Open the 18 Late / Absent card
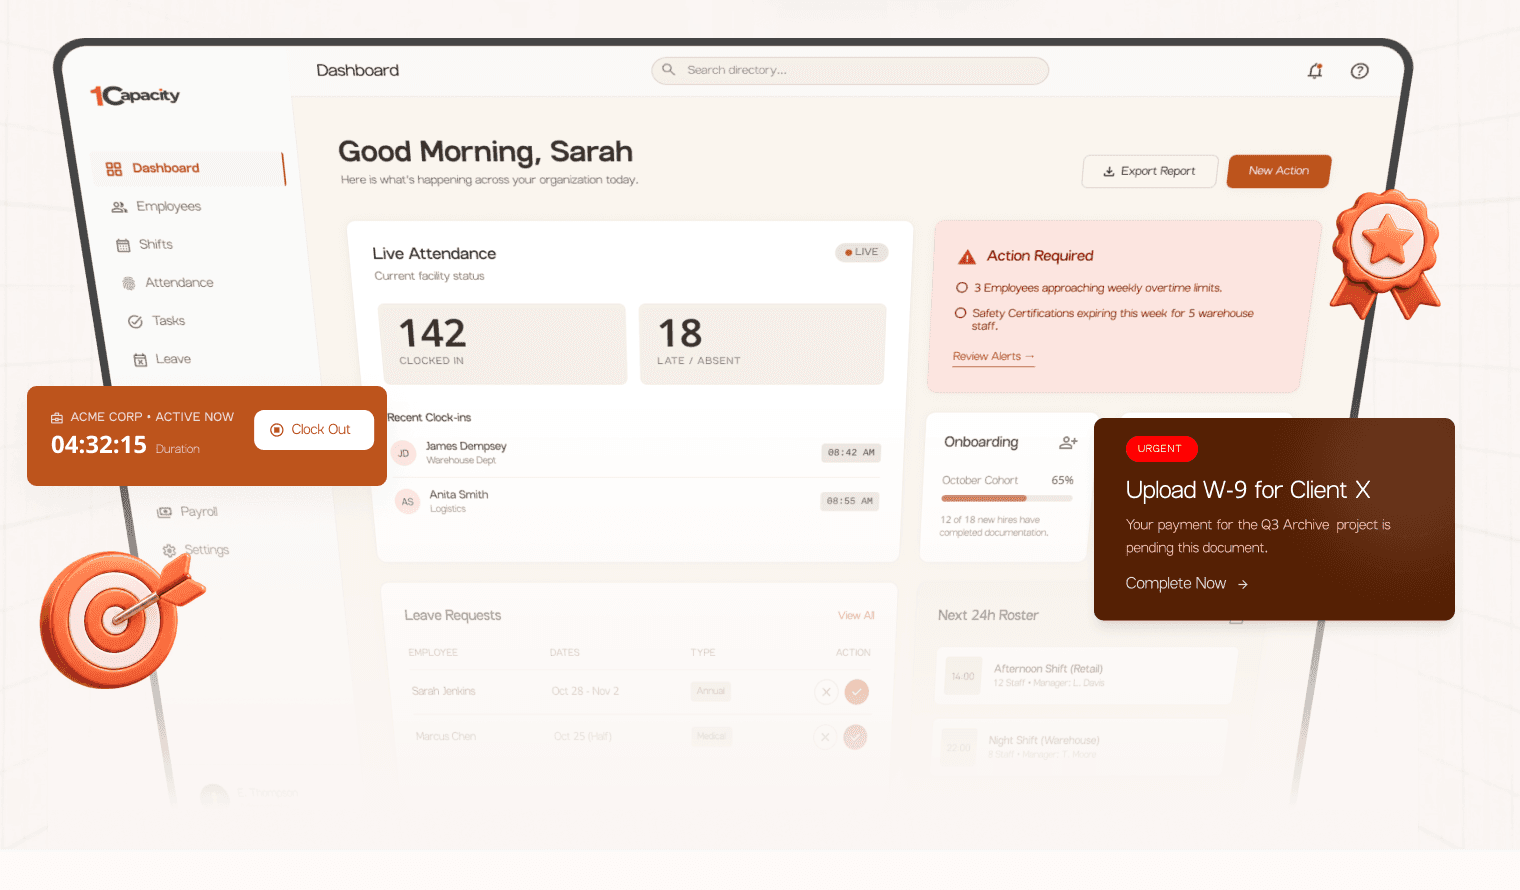This screenshot has width=1520, height=890. pyautogui.click(x=762, y=344)
